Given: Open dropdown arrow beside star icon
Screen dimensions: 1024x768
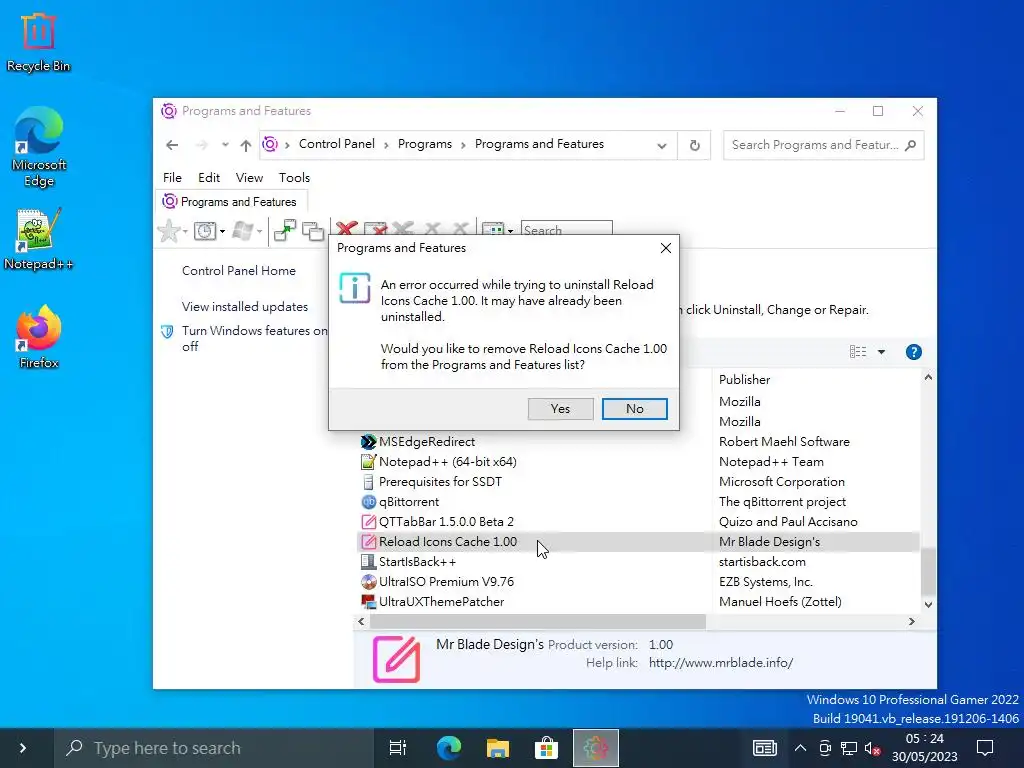Looking at the screenshot, I should pyautogui.click(x=185, y=231).
